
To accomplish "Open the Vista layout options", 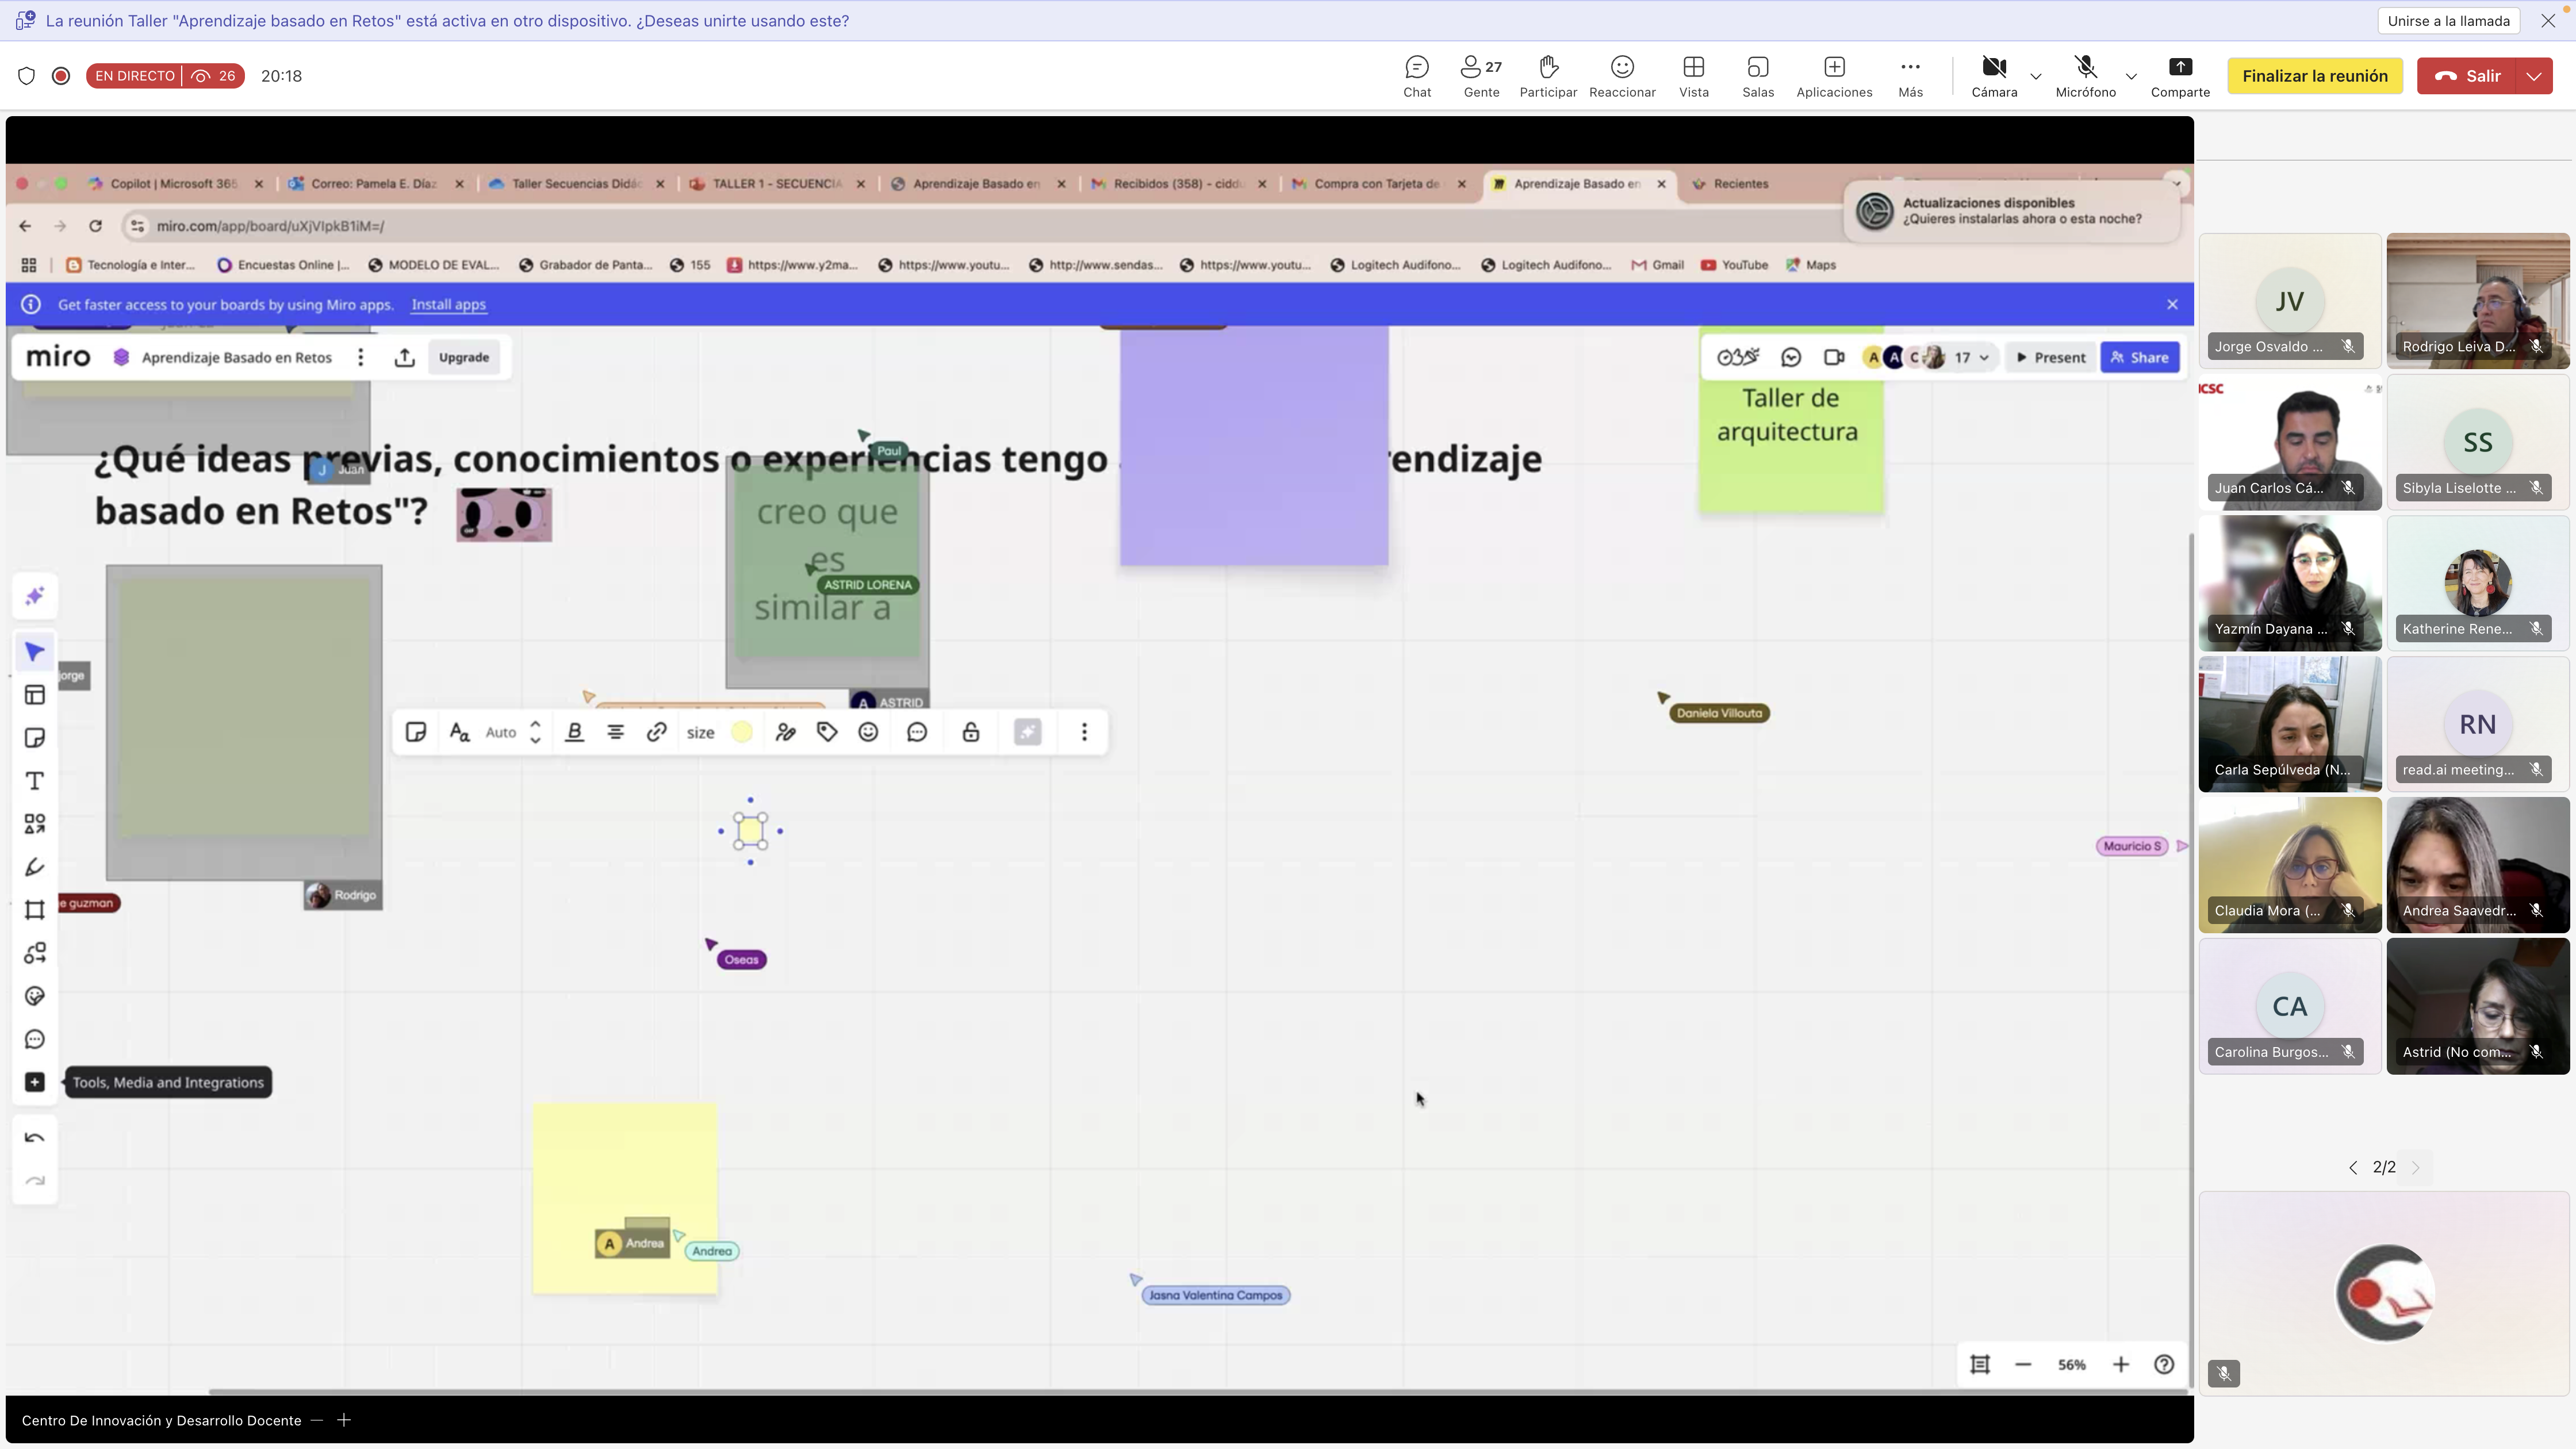I will (x=1694, y=76).
